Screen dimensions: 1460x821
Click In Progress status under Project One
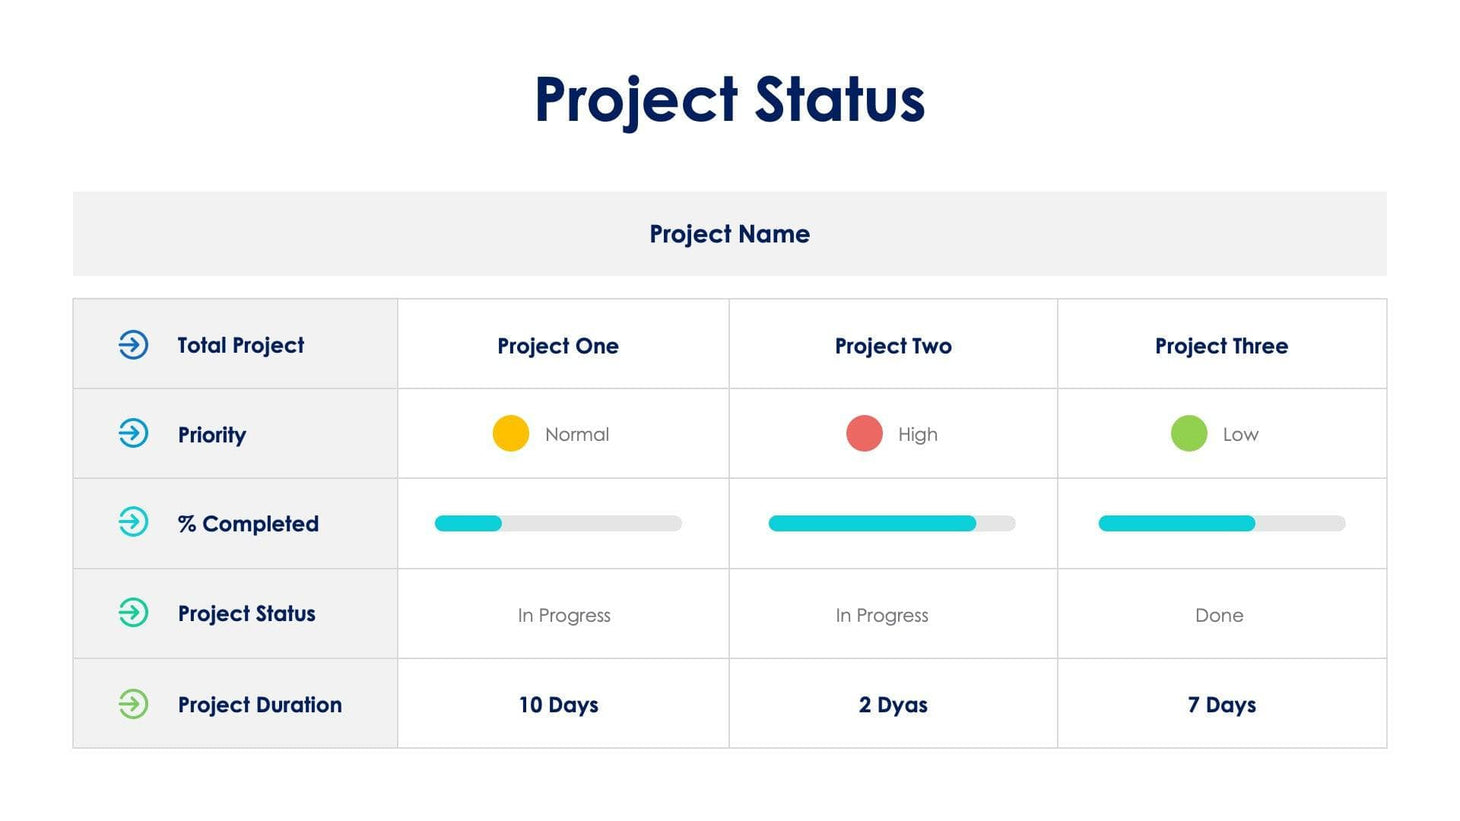click(x=564, y=615)
